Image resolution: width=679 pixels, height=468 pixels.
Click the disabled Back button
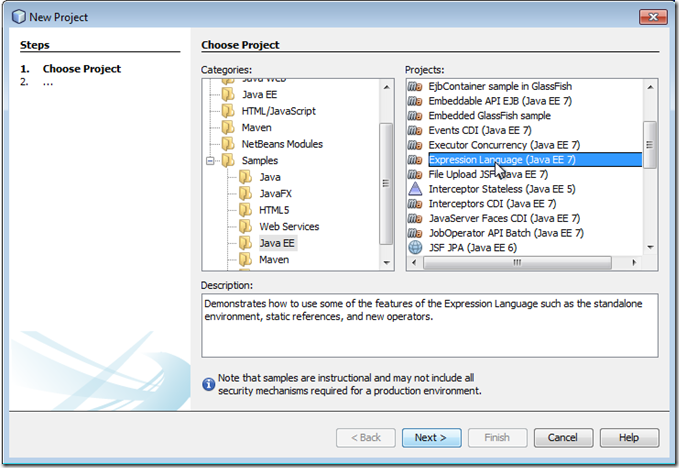(x=365, y=438)
